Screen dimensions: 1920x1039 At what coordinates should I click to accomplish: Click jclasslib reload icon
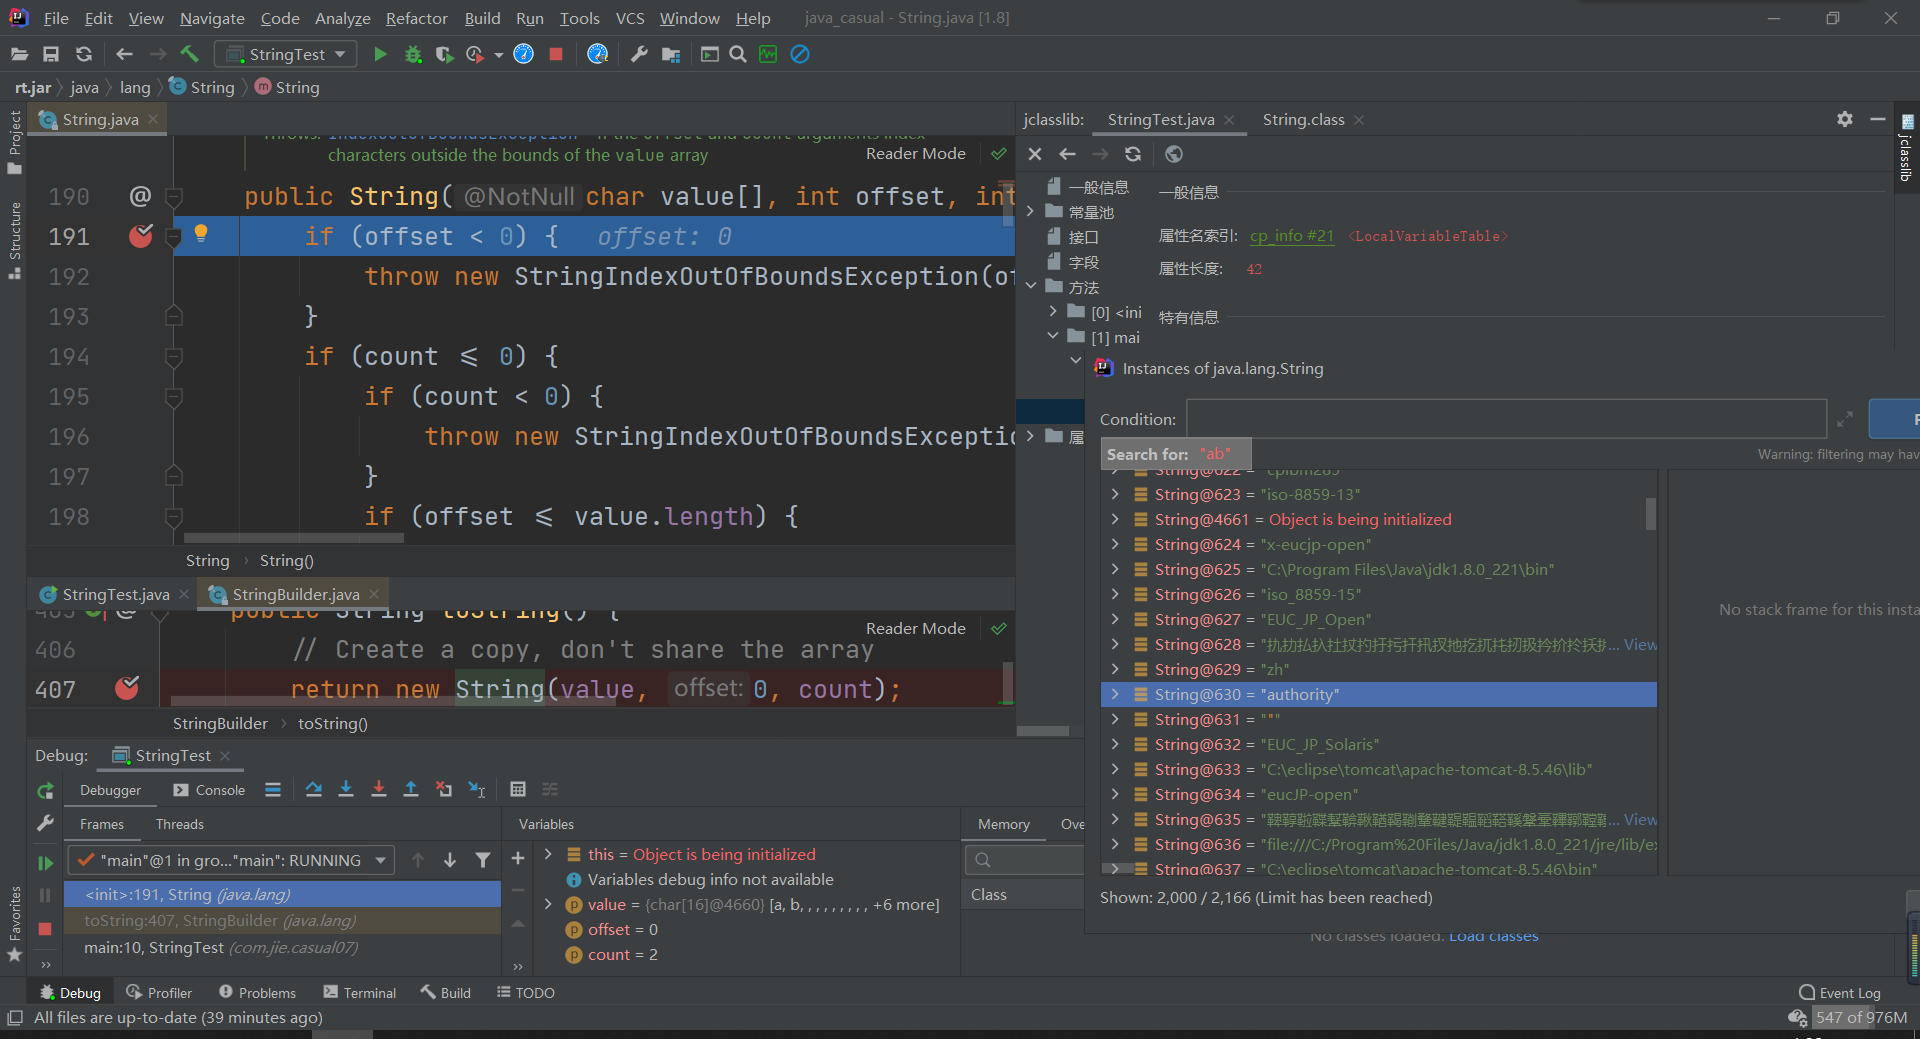[x=1133, y=154]
